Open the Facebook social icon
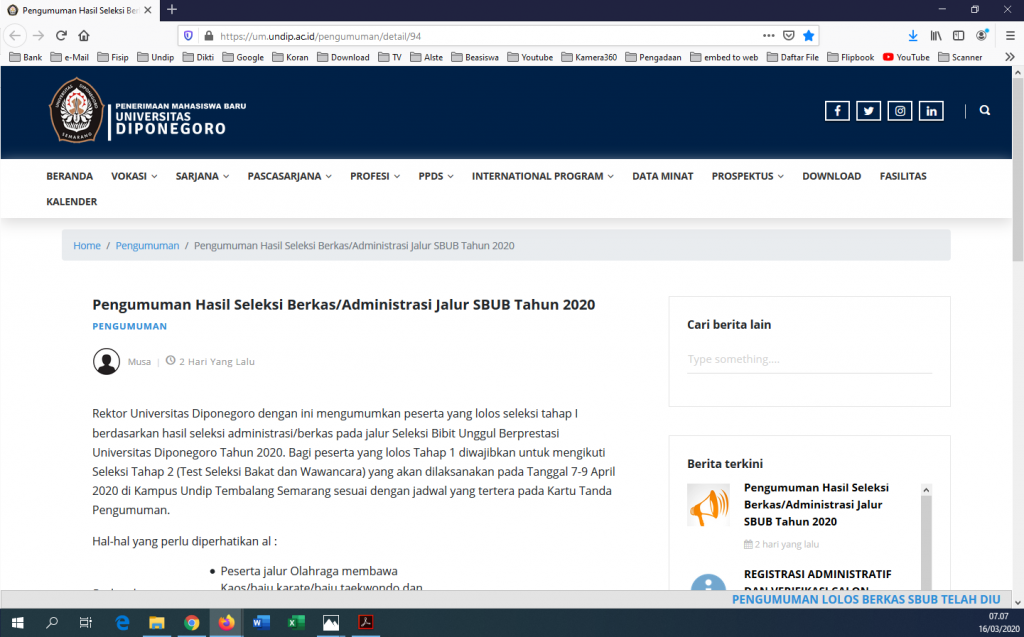Viewport: 1024px width, 637px height. pos(837,111)
